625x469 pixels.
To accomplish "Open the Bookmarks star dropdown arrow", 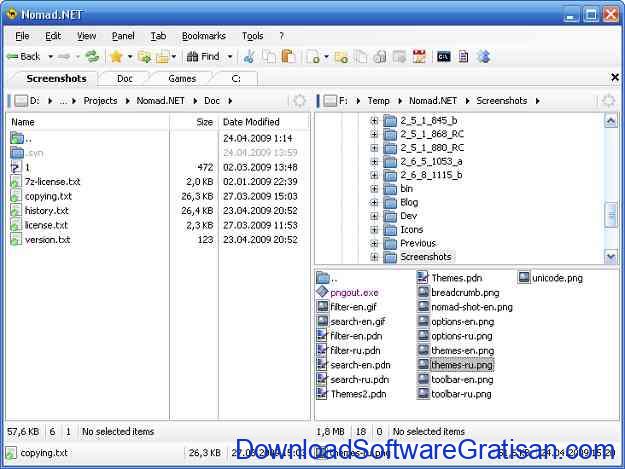I will [130, 57].
